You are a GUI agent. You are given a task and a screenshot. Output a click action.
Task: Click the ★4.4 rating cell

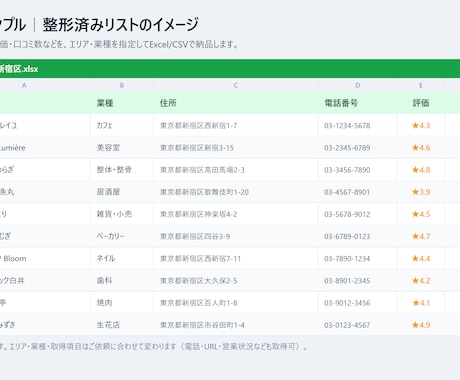[x=421, y=259]
